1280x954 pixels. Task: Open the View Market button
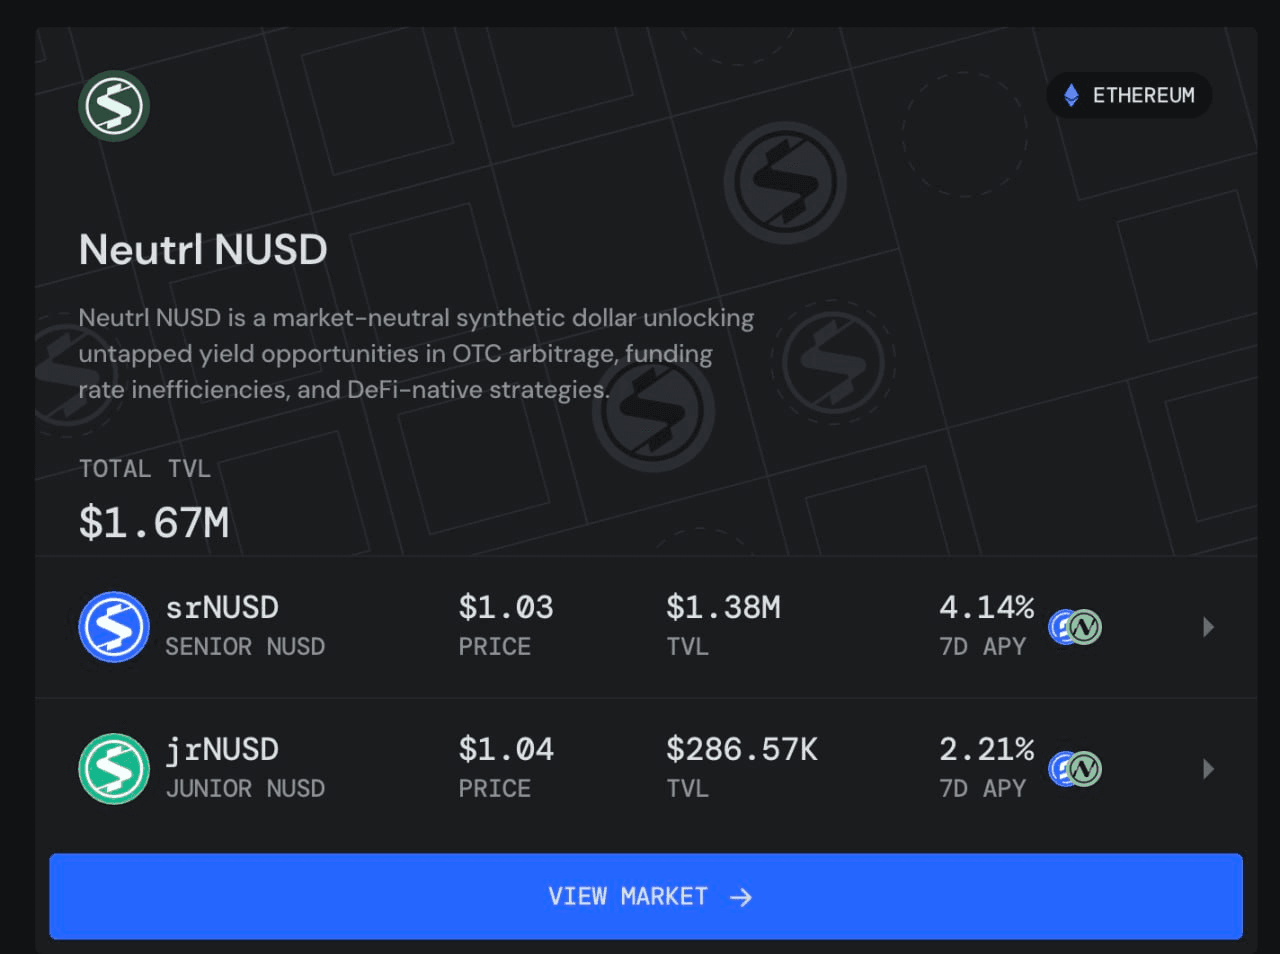click(646, 896)
